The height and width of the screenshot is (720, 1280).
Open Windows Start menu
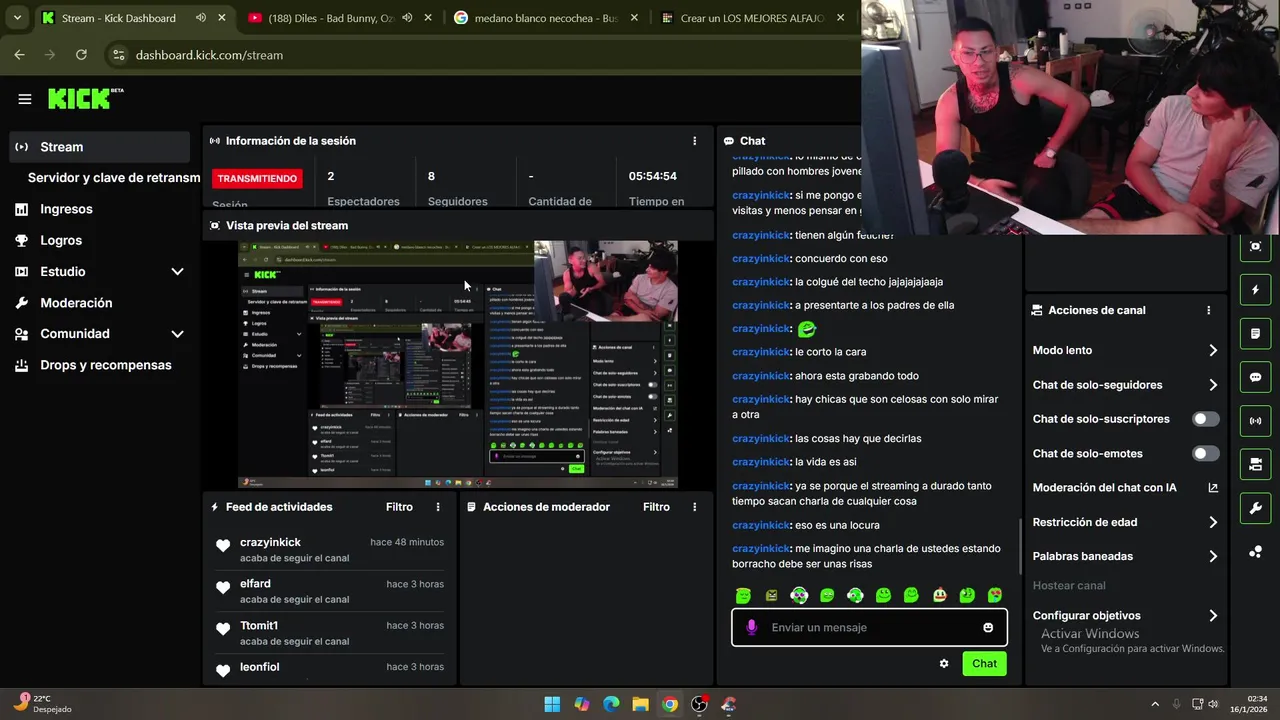(552, 704)
